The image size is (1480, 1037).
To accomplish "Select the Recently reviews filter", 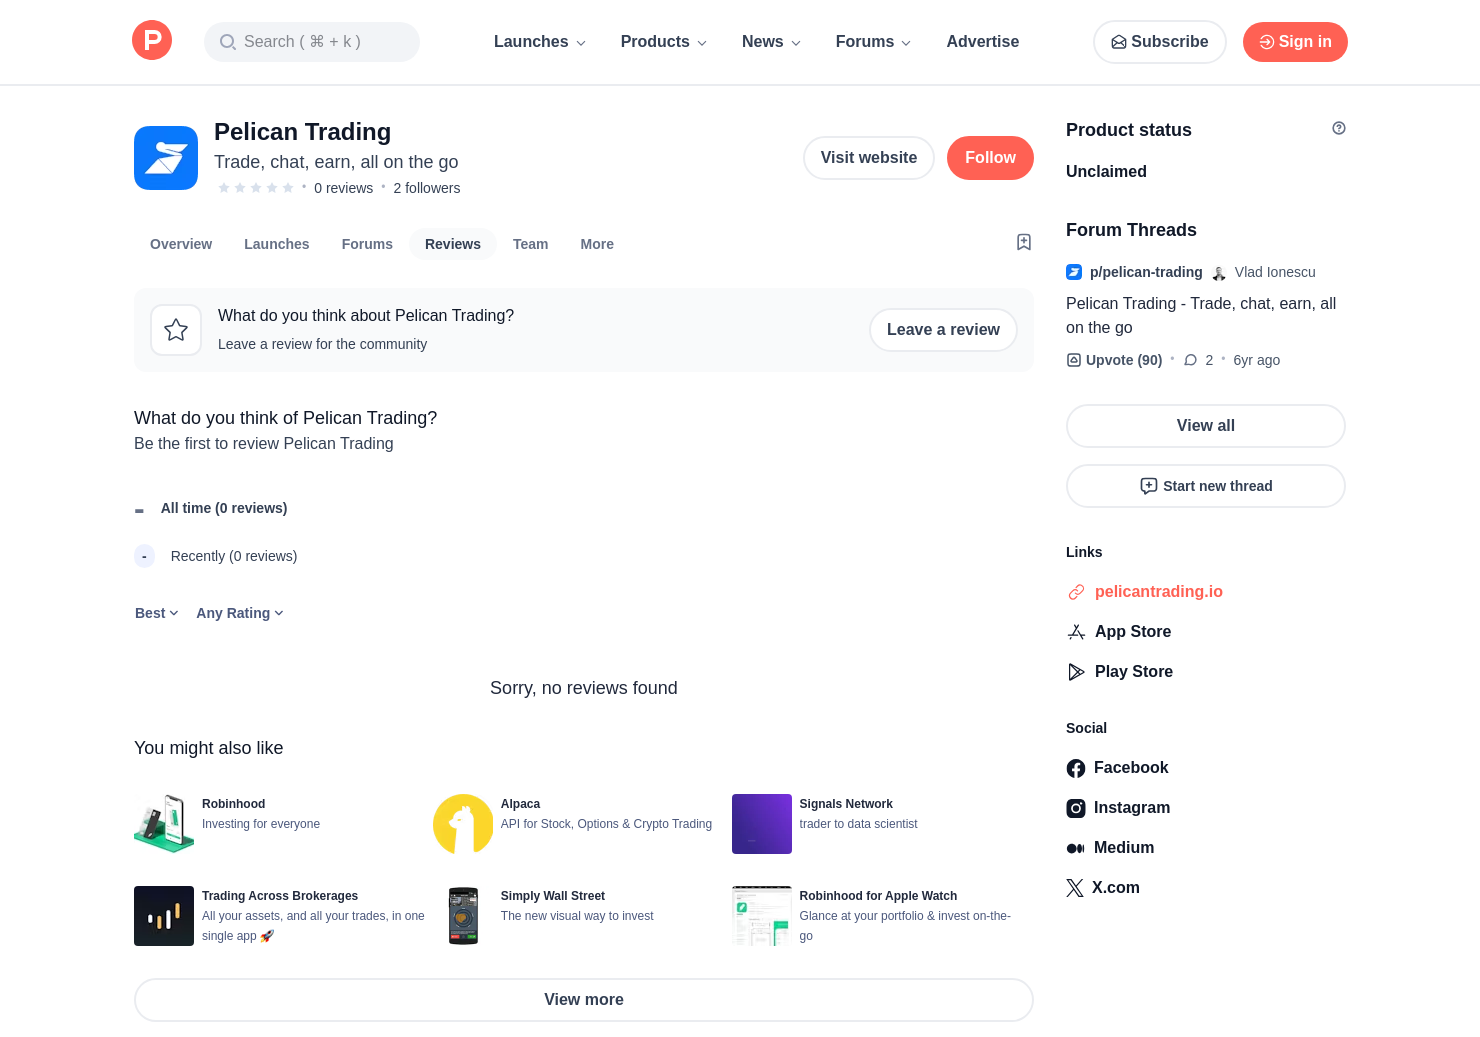I will click(x=233, y=556).
